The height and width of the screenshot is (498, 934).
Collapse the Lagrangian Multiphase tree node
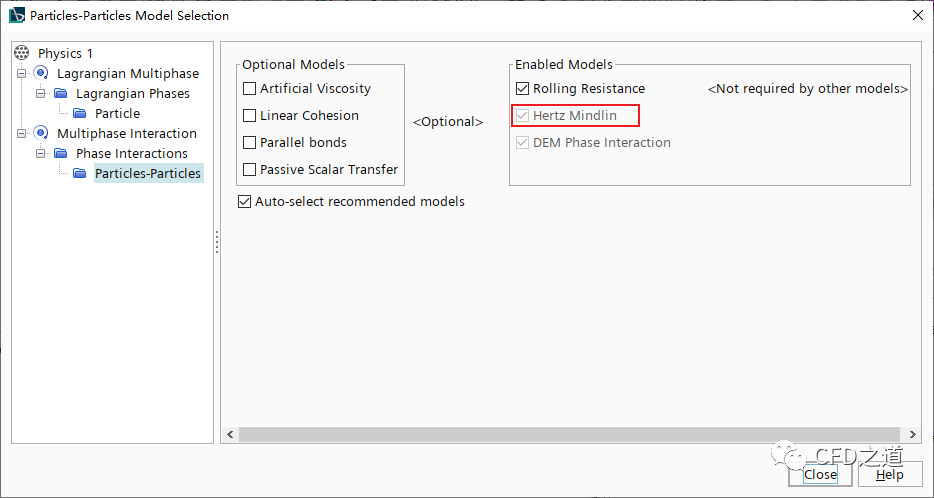pos(22,73)
